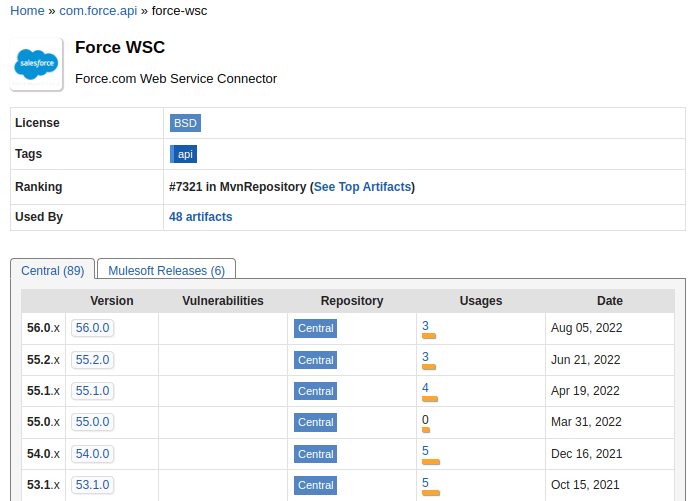691x501 pixels.
Task: Open the com.force.api breadcrumb link
Action: (98, 11)
